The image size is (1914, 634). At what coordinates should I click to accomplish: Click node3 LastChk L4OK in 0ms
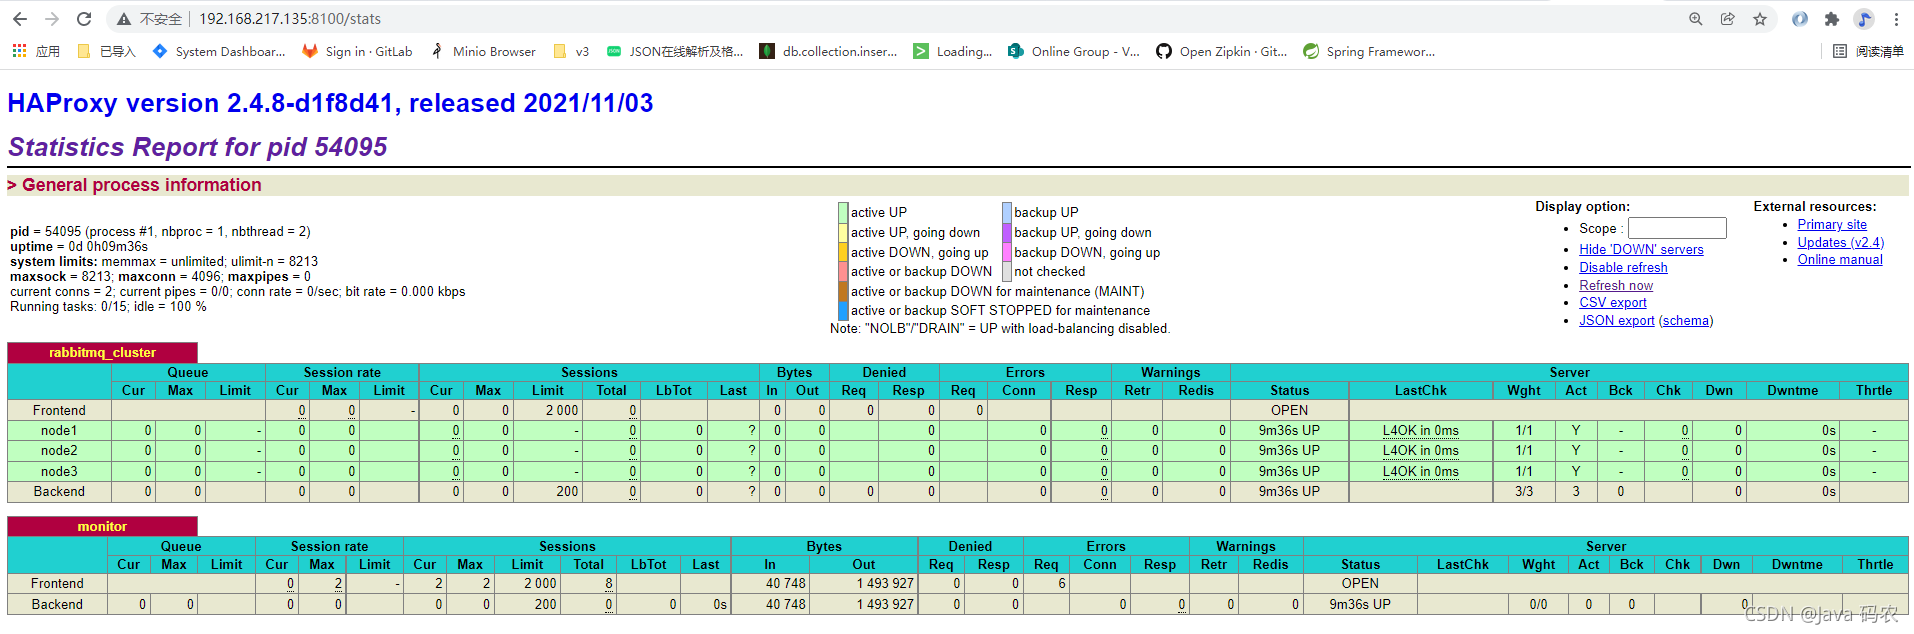tap(1420, 472)
